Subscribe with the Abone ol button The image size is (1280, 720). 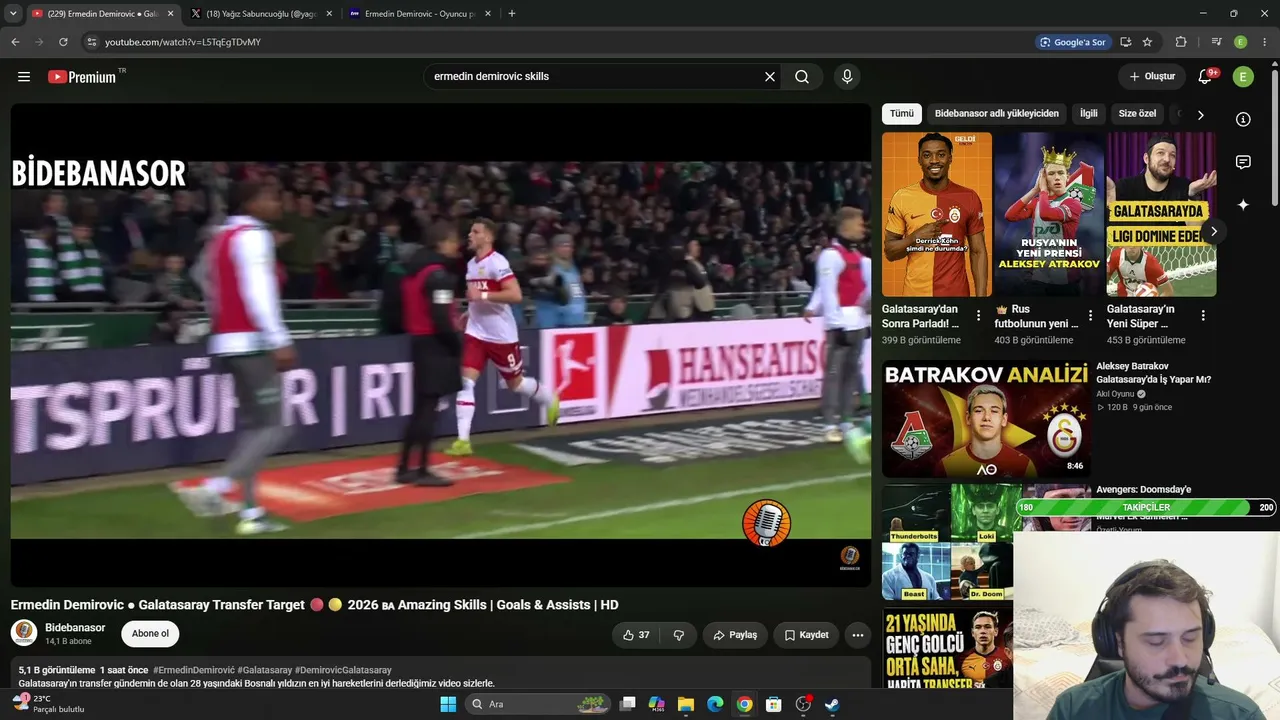point(151,634)
